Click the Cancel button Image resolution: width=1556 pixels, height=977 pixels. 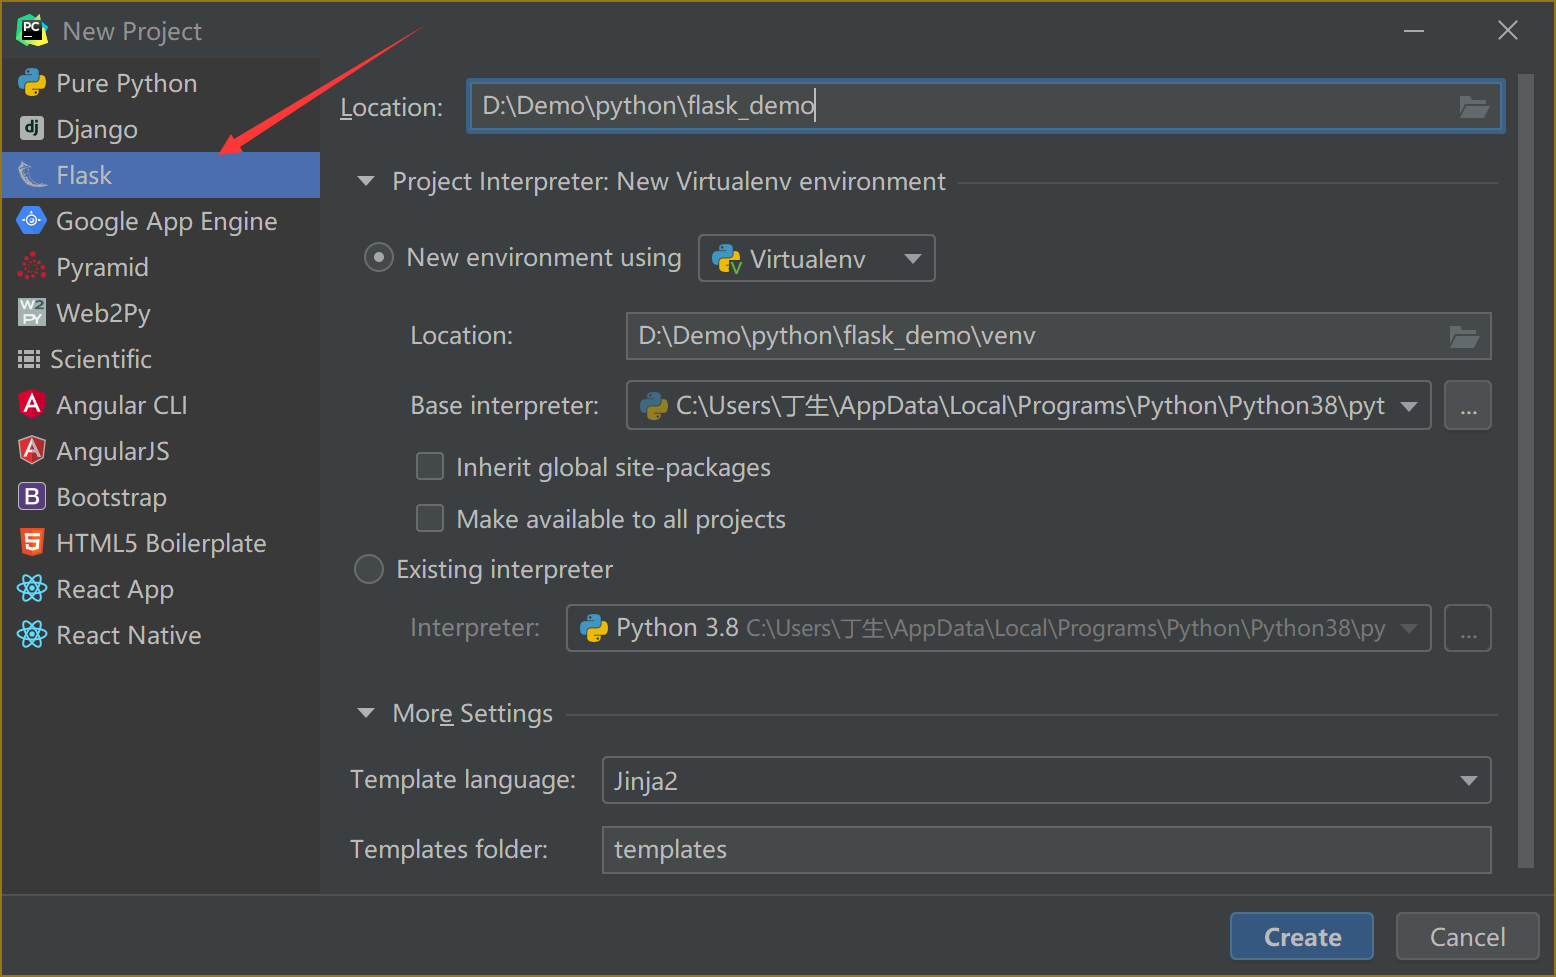coord(1467,936)
